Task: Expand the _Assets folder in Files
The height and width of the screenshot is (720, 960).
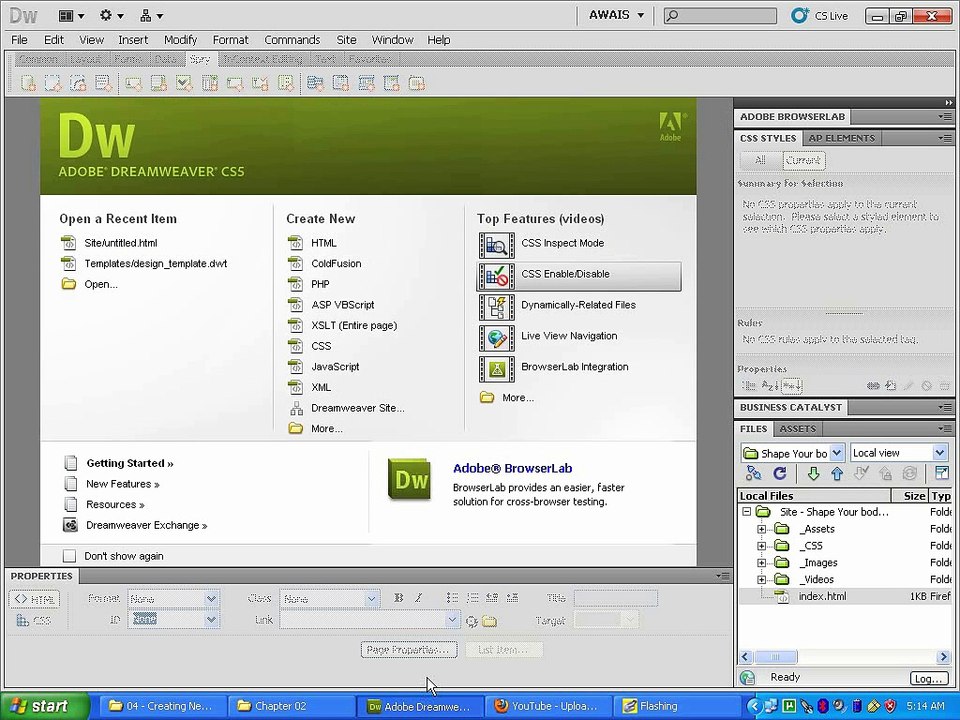Action: [761, 529]
